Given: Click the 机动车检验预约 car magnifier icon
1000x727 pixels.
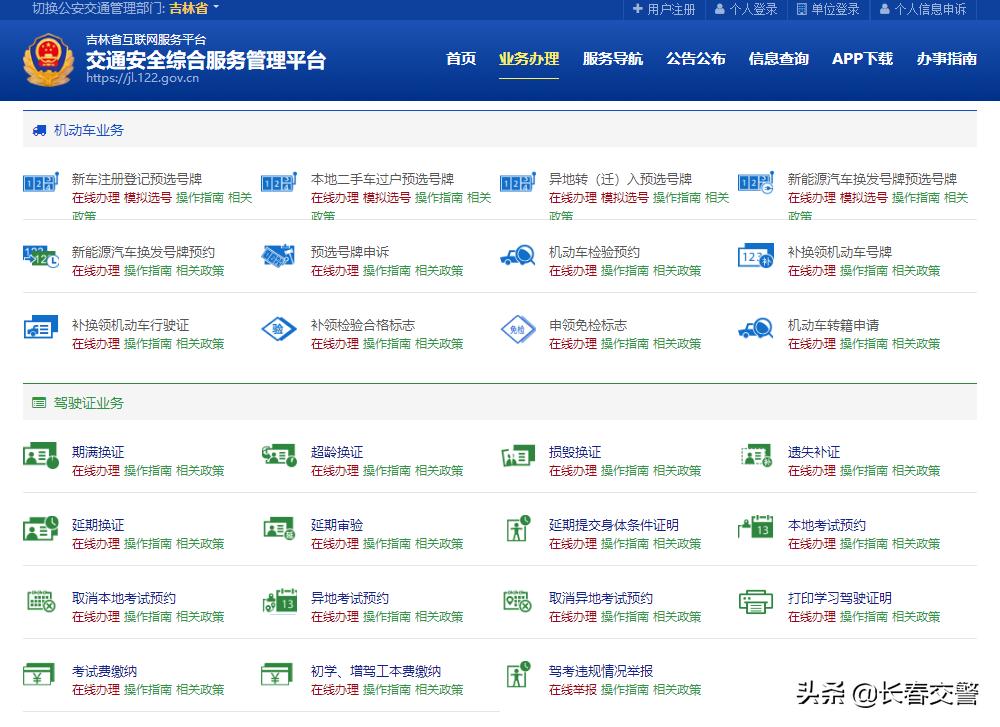Looking at the screenshot, I should (x=518, y=256).
